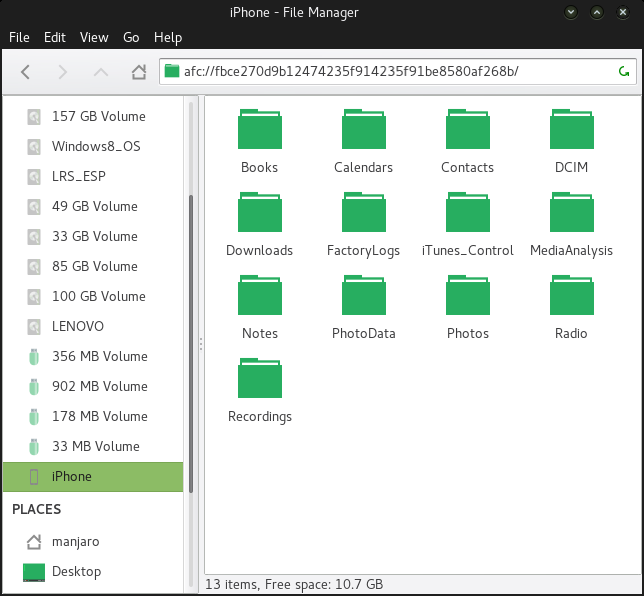Open the File menu
644x596 pixels.
19,37
